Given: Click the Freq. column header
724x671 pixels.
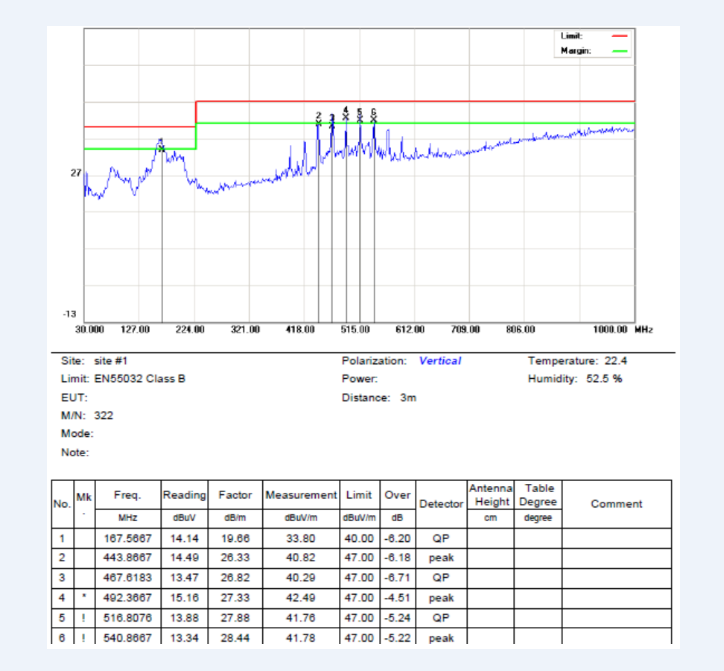Looking at the screenshot, I should pos(126,495).
